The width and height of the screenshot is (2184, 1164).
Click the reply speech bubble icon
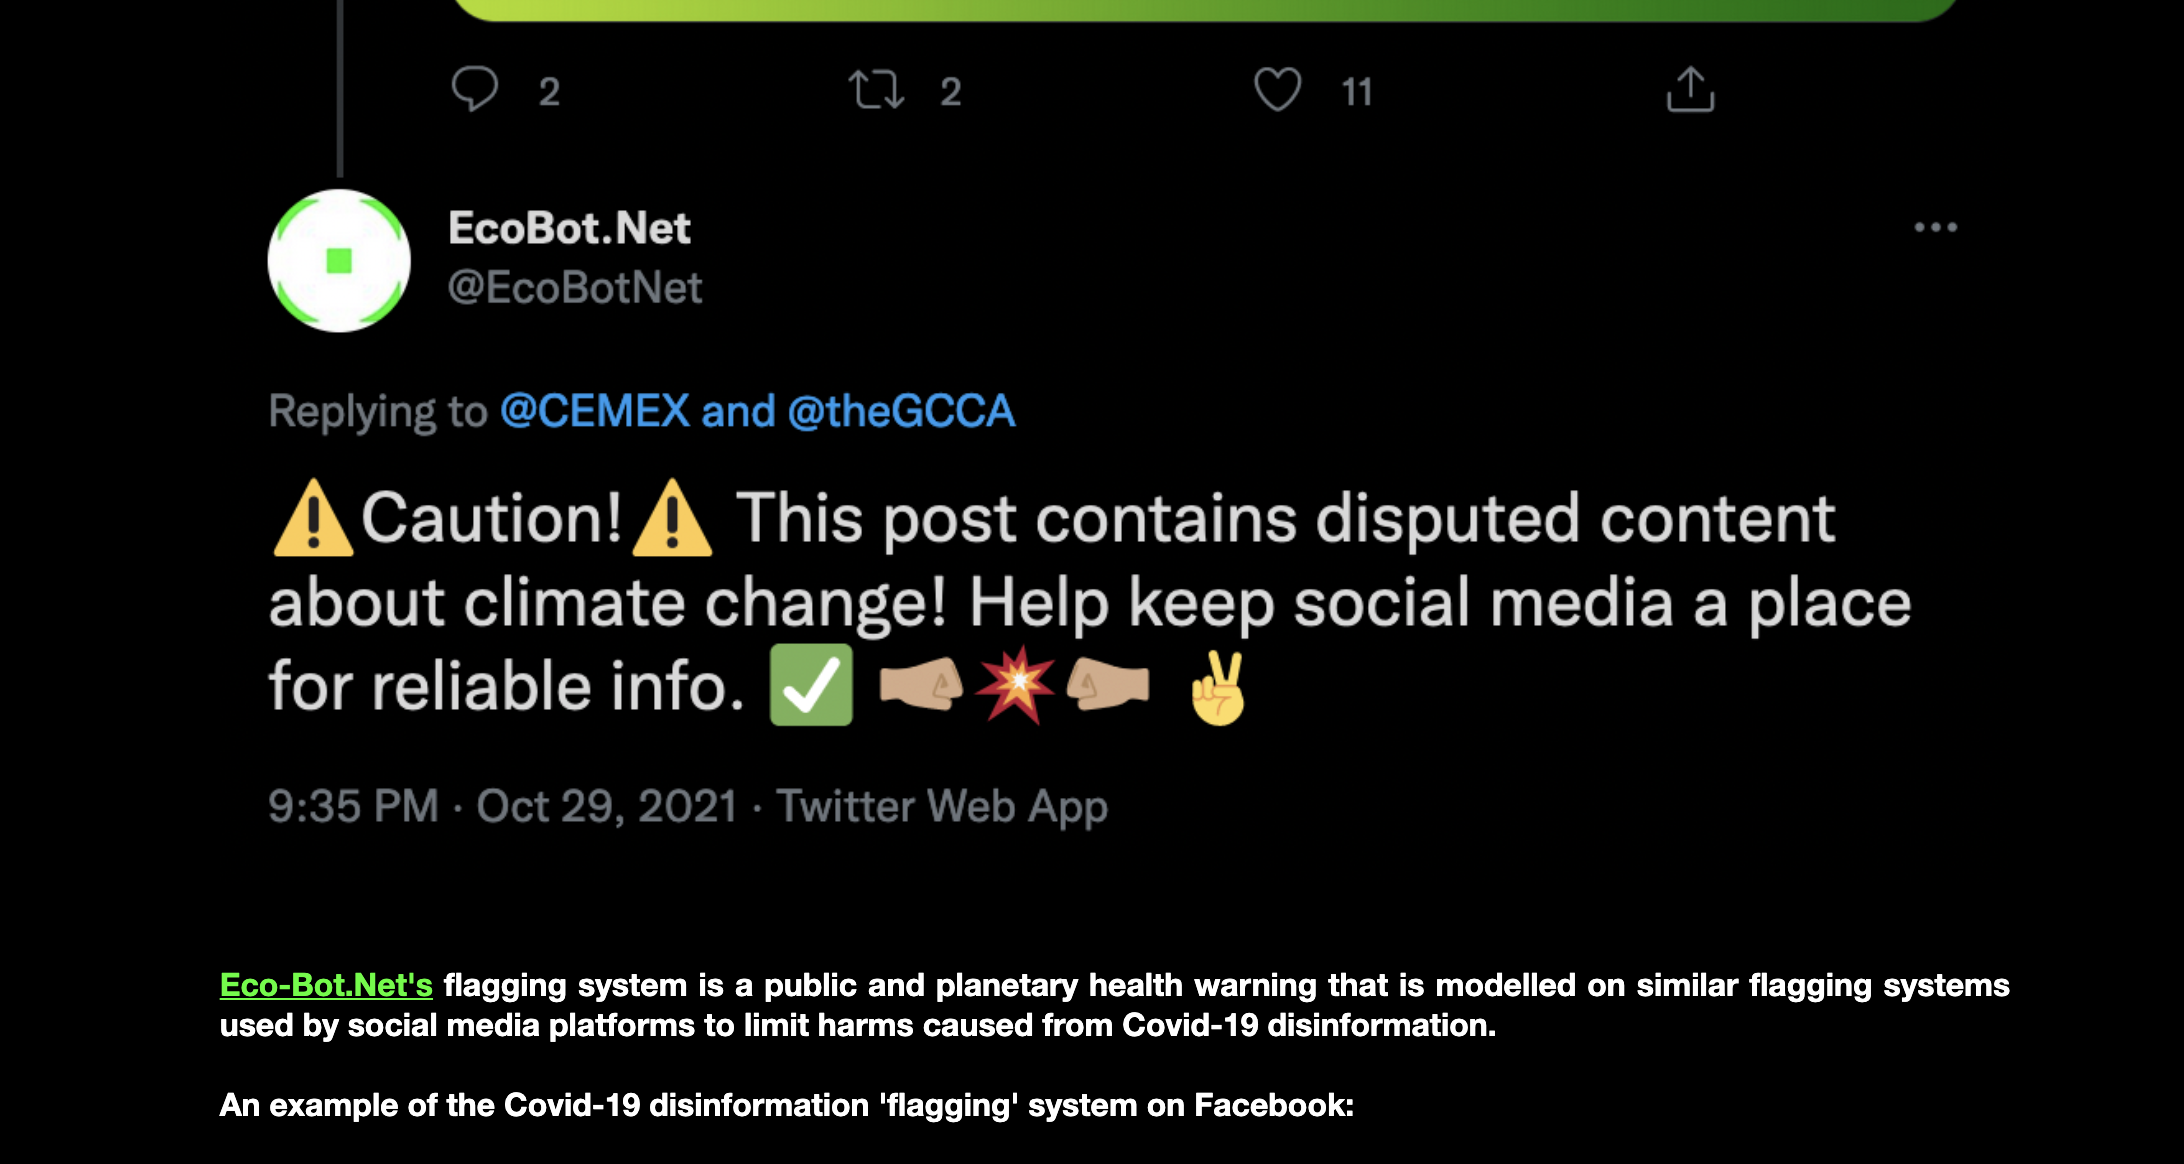(x=474, y=90)
